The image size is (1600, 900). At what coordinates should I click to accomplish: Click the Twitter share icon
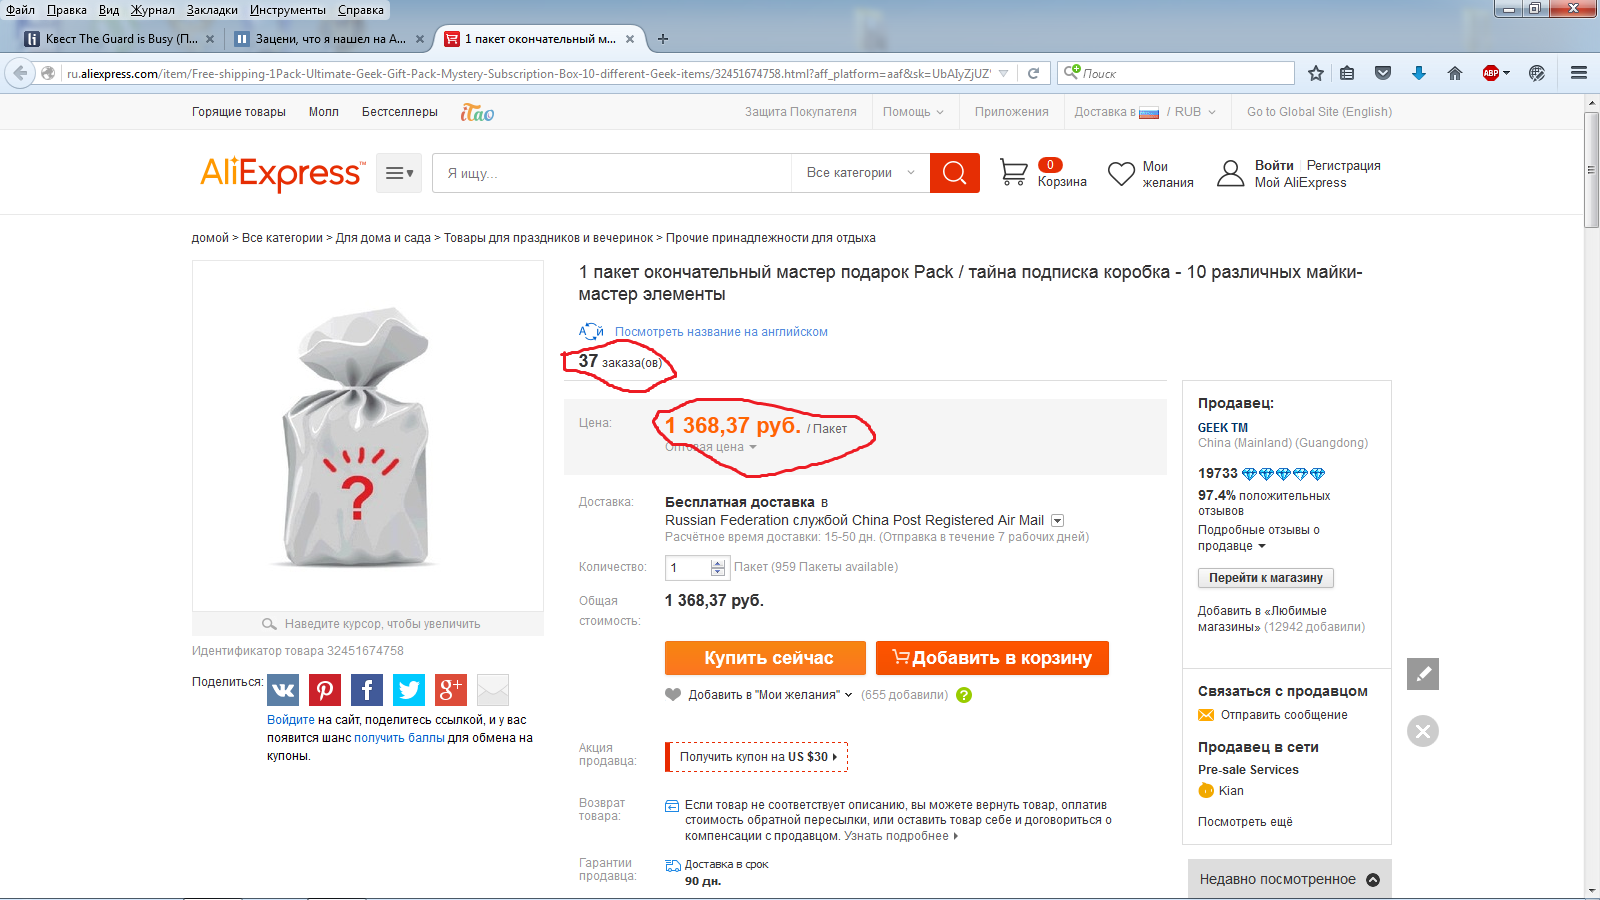[x=409, y=690]
